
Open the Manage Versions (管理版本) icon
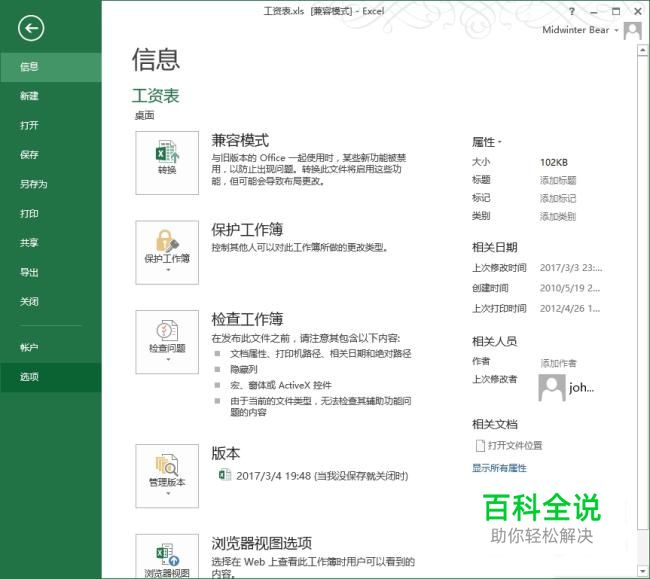167,476
